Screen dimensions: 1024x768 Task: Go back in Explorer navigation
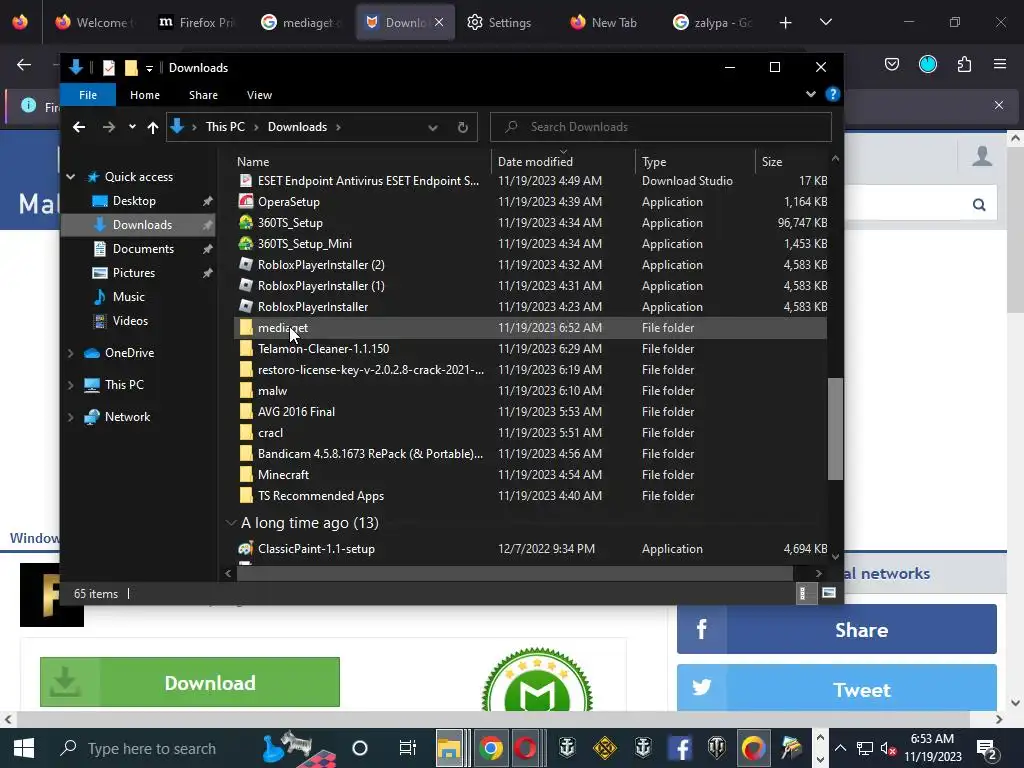tap(79, 127)
